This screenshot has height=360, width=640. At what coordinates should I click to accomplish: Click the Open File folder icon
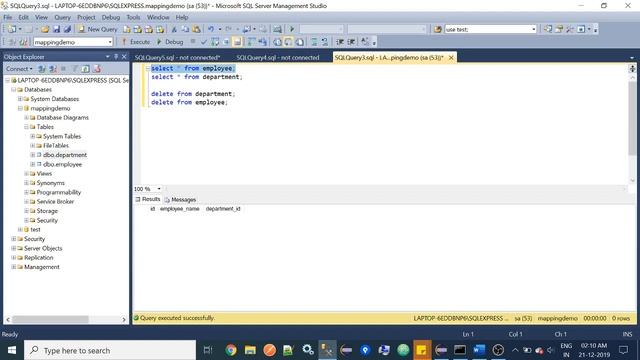(x=45, y=29)
